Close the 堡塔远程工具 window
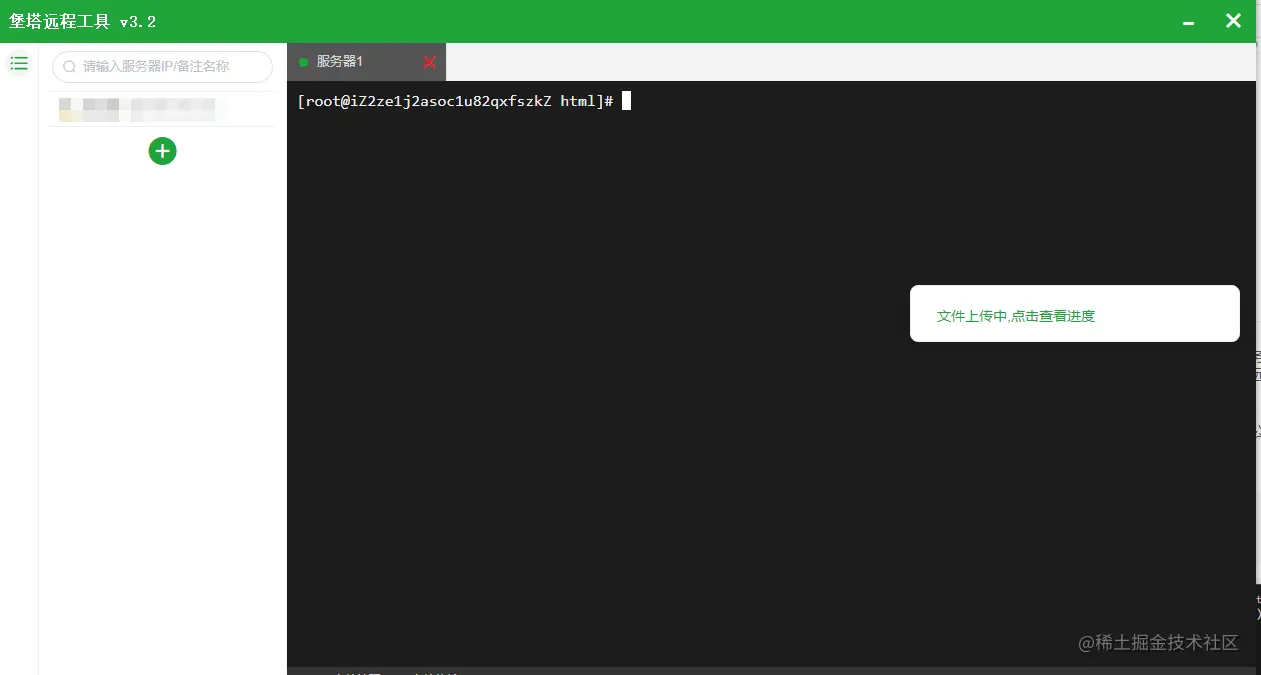The image size is (1261, 675). pyautogui.click(x=1234, y=21)
